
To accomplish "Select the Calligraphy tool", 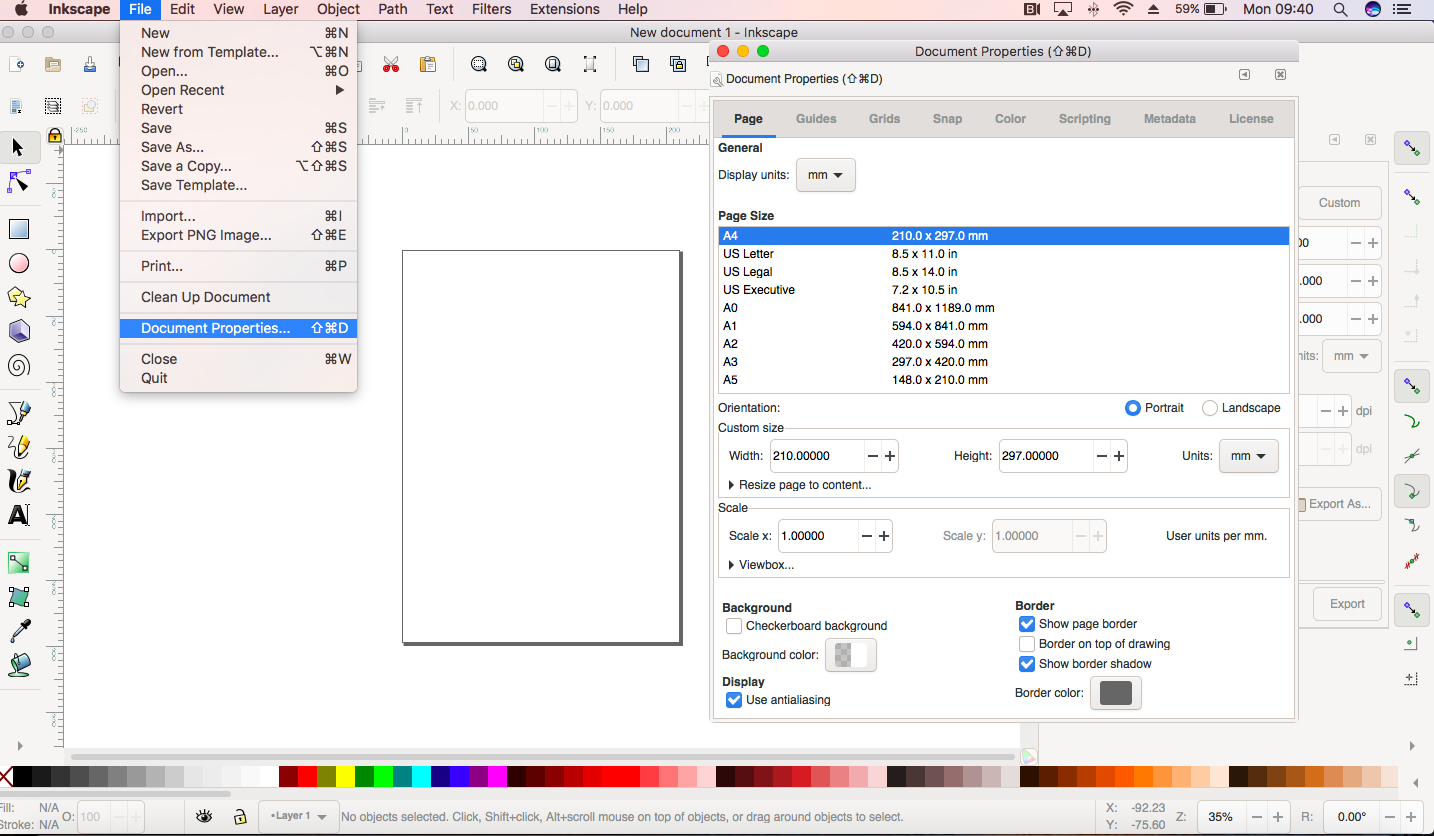I will point(18,480).
